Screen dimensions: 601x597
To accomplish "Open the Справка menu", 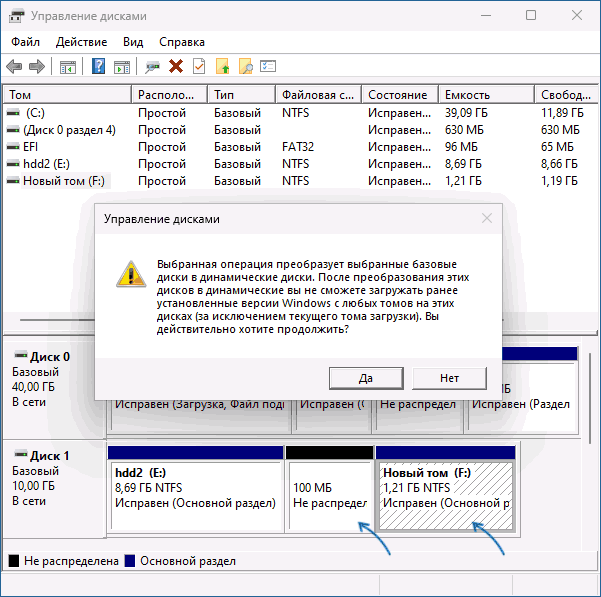I will 182,42.
